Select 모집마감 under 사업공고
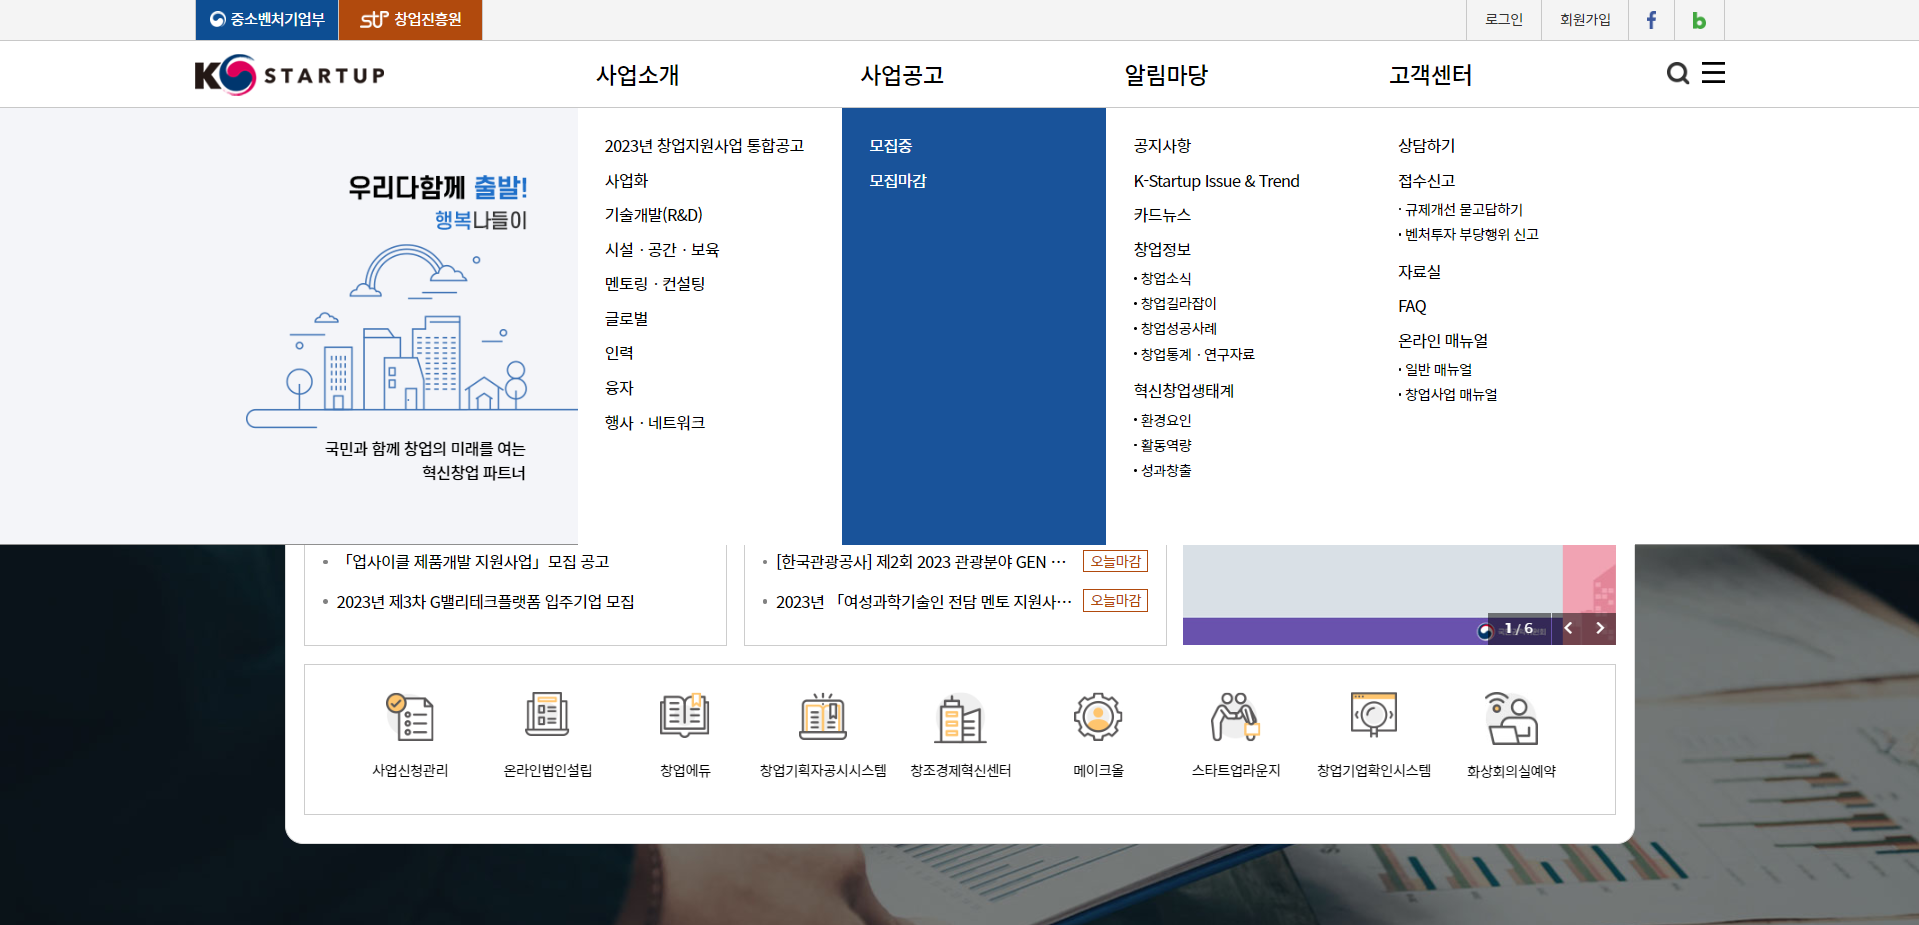 (x=897, y=181)
